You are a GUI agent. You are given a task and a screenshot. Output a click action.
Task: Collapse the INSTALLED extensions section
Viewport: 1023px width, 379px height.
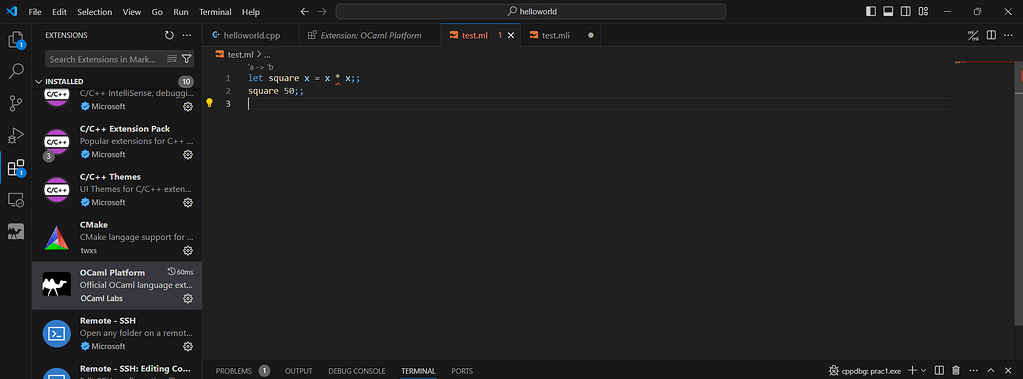38,82
